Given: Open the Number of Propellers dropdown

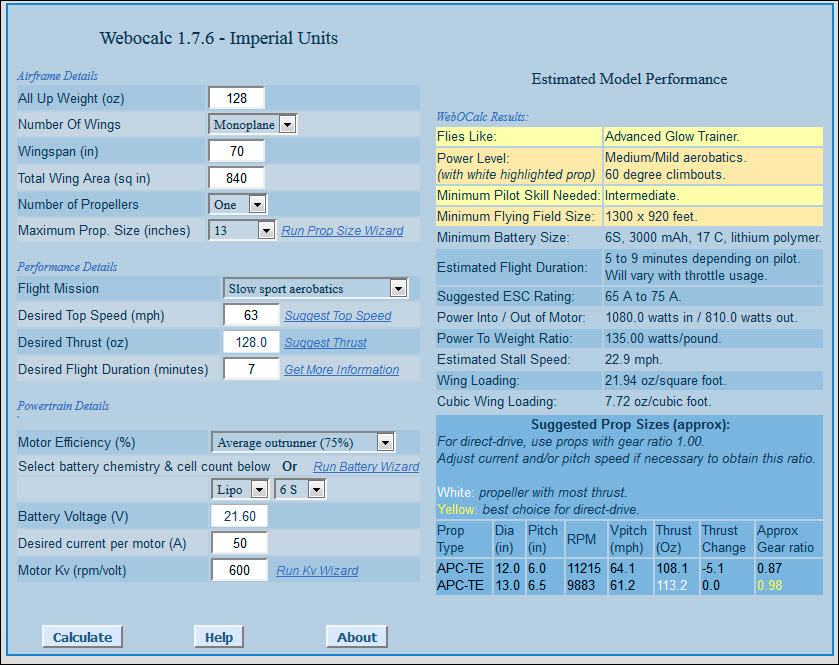Looking at the screenshot, I should tap(257, 203).
